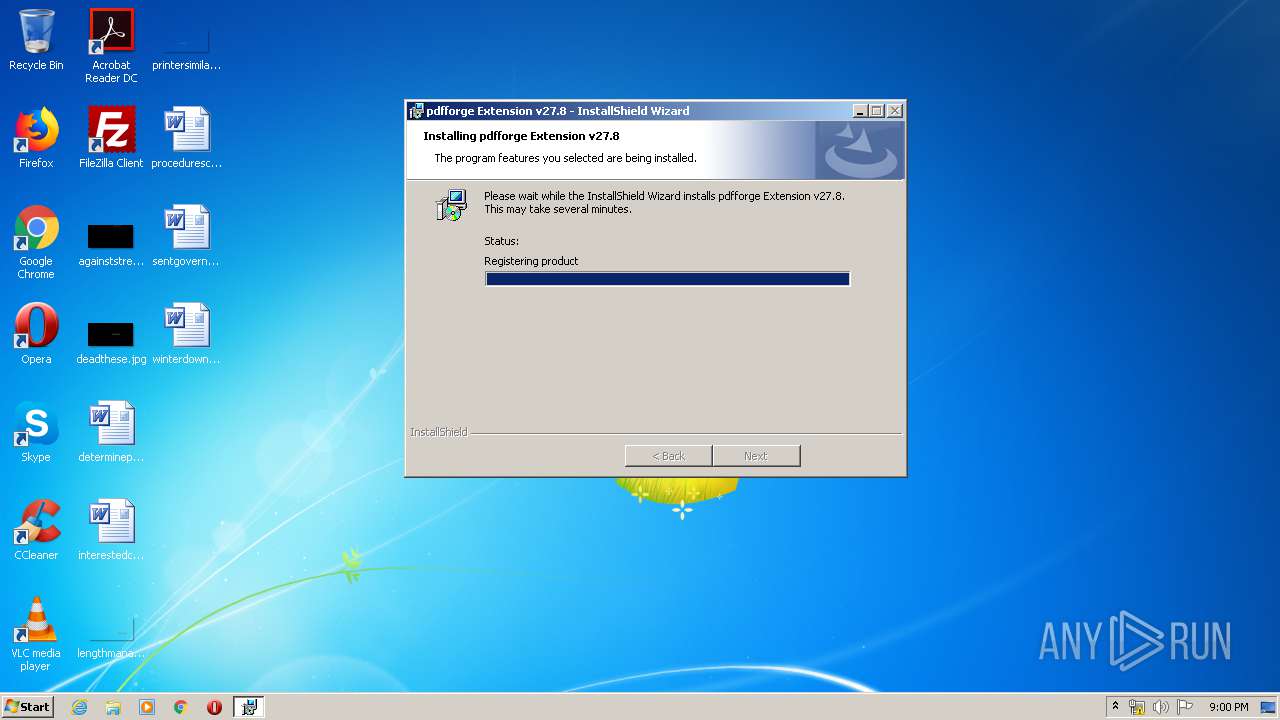Select interestedc Word document icon
This screenshot has height=720, width=1280.
[x=111, y=530]
